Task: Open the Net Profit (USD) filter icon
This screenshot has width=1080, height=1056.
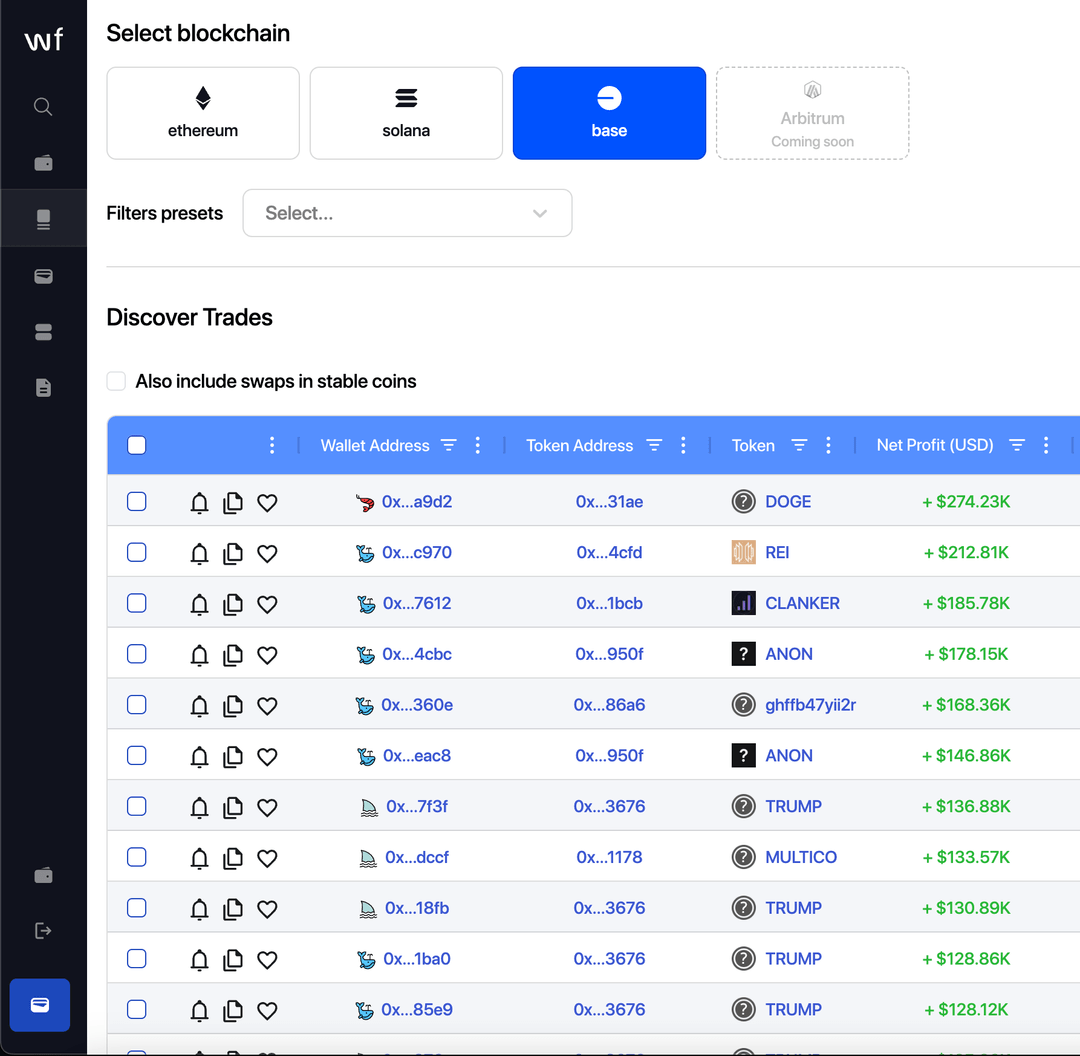Action: click(1016, 445)
